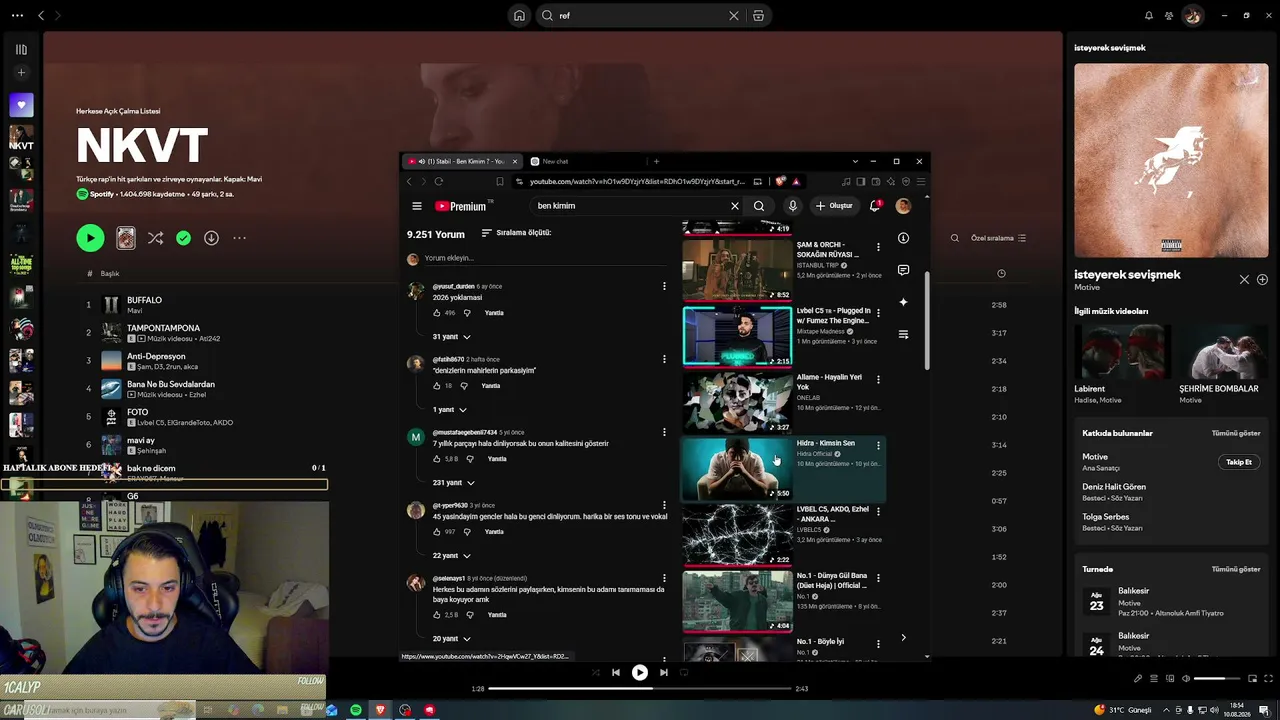Pause or play Spotify playback
Image resolution: width=1280 pixels, height=720 pixels.
pyautogui.click(x=640, y=673)
